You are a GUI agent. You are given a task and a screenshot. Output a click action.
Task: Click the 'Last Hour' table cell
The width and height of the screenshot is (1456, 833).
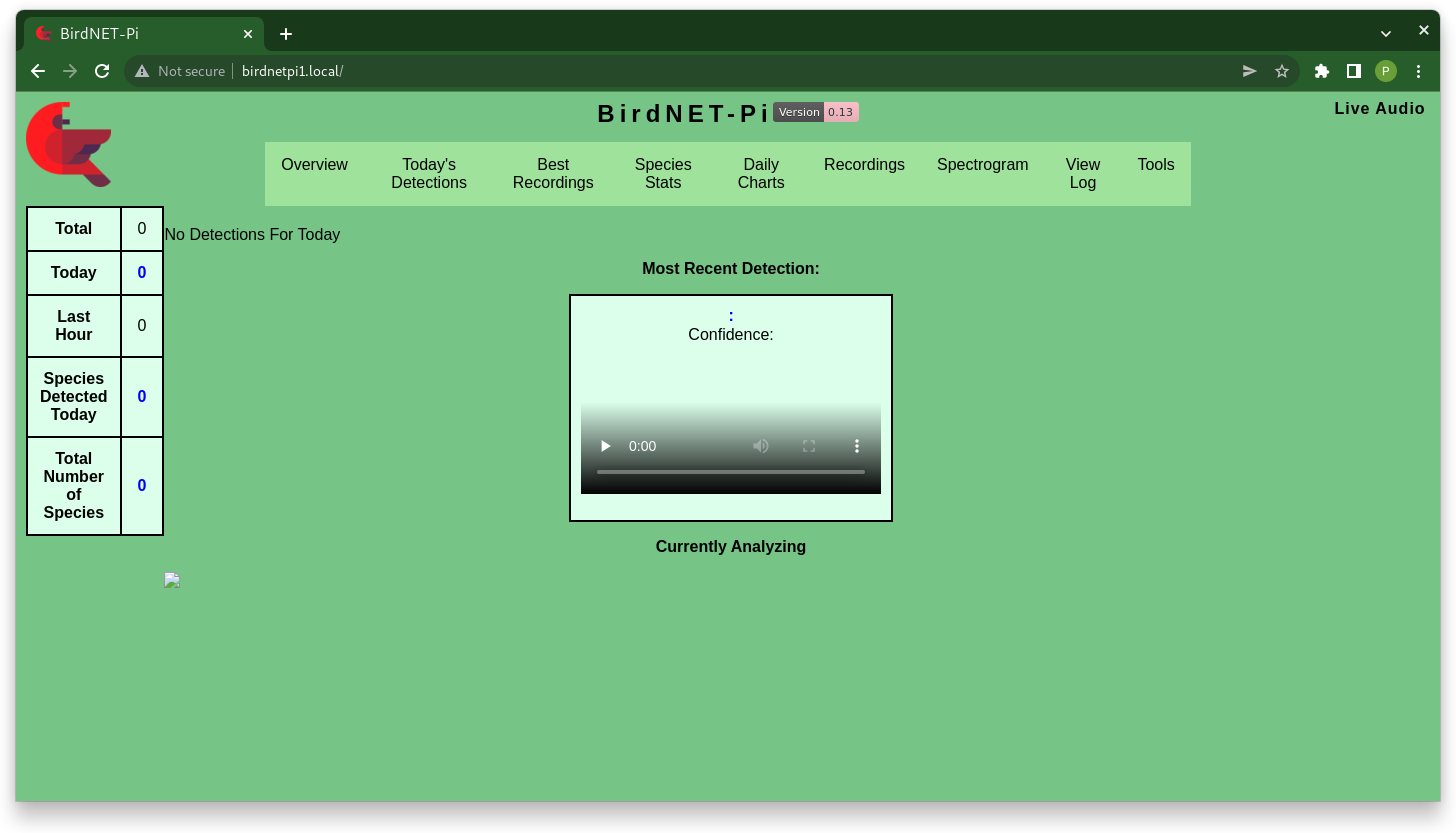(x=74, y=326)
